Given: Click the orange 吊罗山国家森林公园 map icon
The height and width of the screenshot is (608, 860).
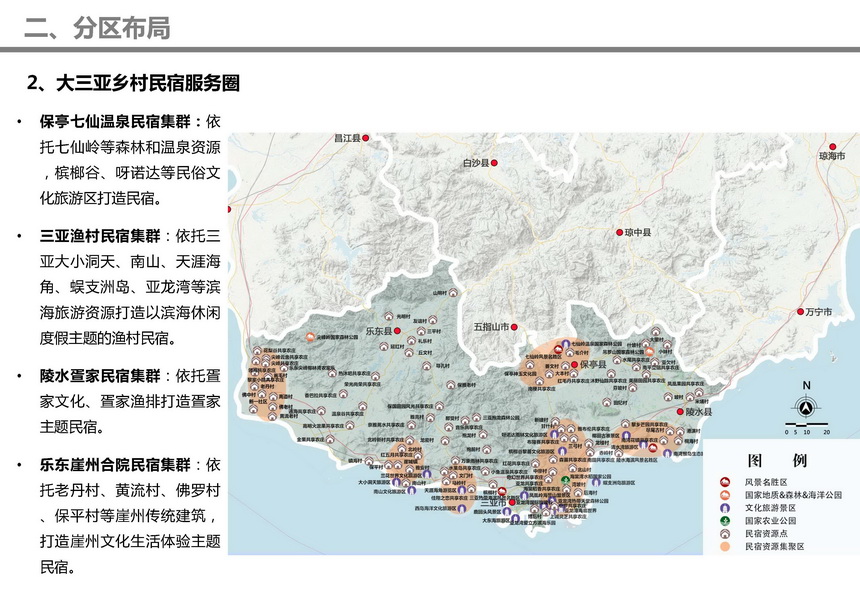Looking at the screenshot, I should coord(650,352).
